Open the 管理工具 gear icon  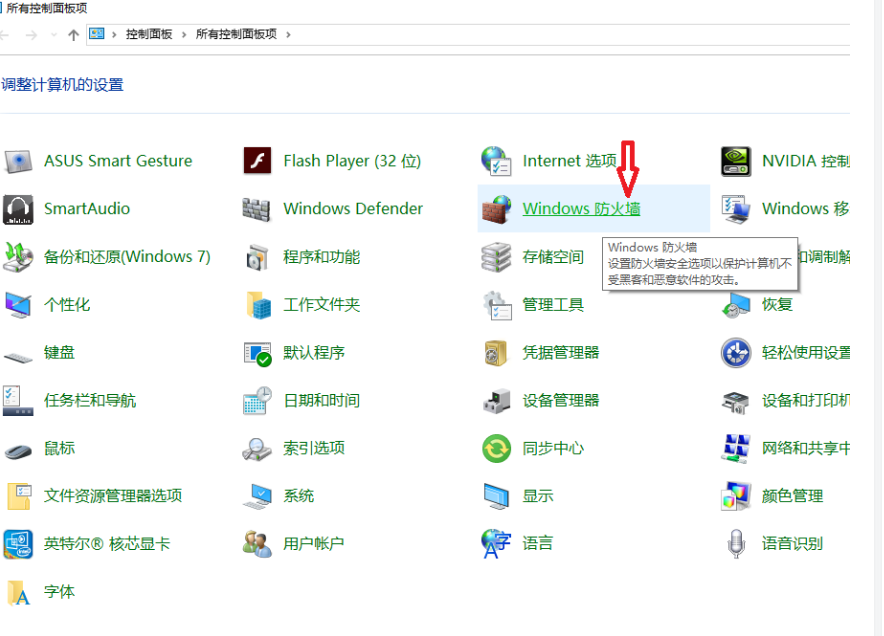[497, 305]
